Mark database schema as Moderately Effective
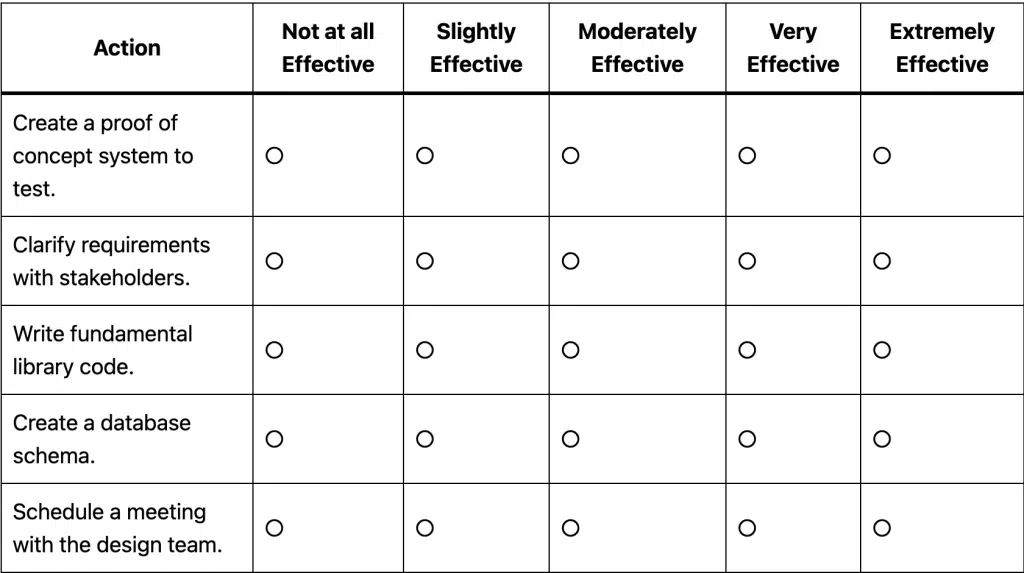Image resolution: width=1024 pixels, height=573 pixels. pyautogui.click(x=571, y=439)
